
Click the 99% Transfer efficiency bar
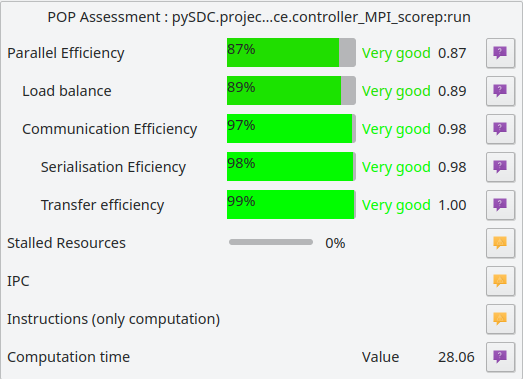click(x=291, y=205)
